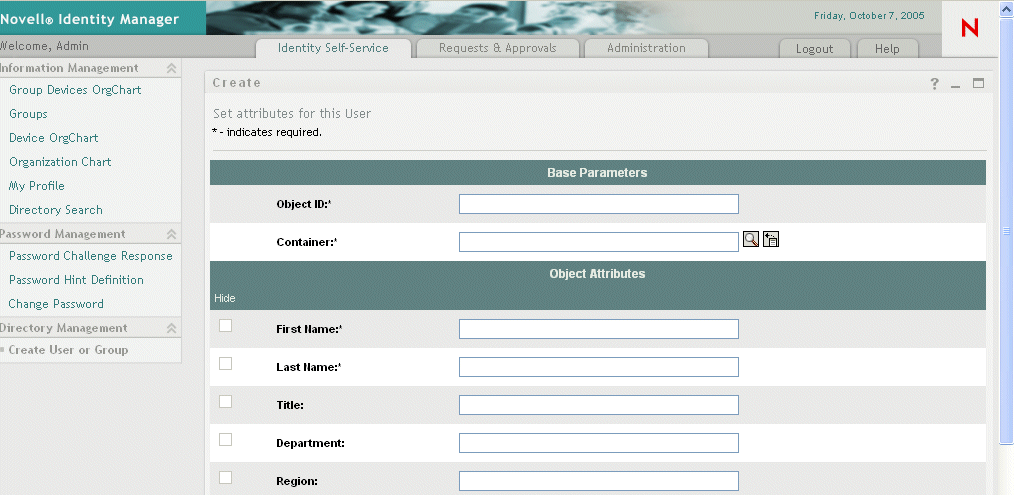
Task: Open Device OrgChart link
Action: pyautogui.click(x=54, y=138)
